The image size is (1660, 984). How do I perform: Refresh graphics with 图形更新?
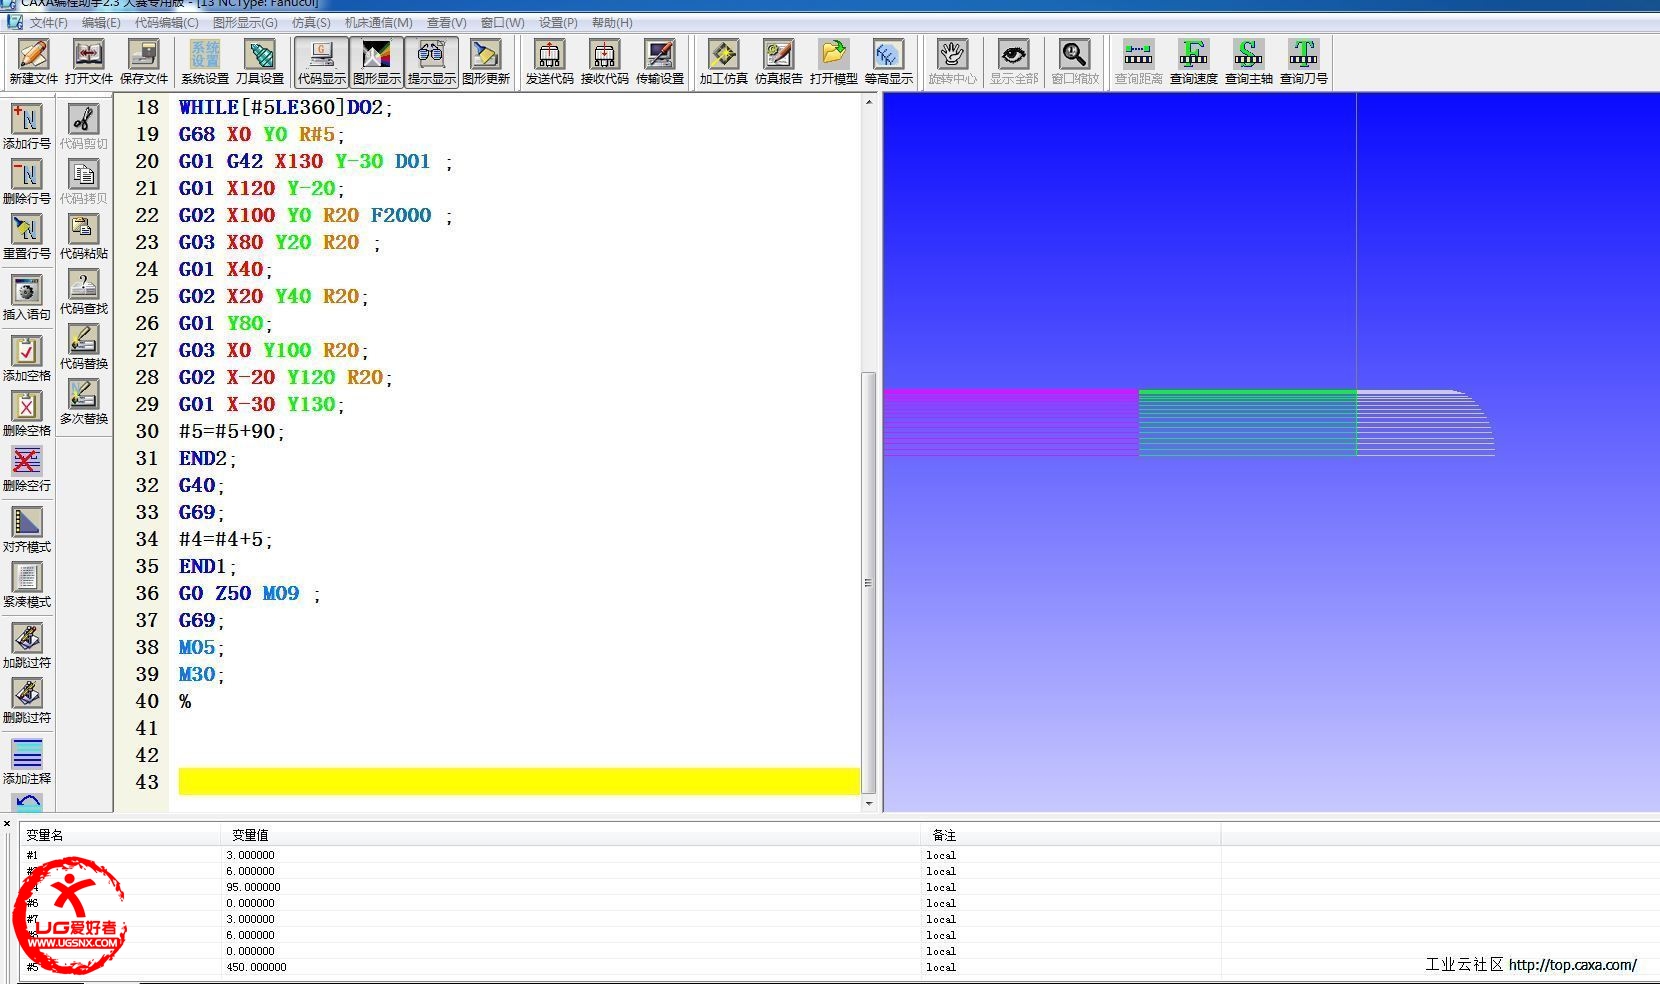486,62
